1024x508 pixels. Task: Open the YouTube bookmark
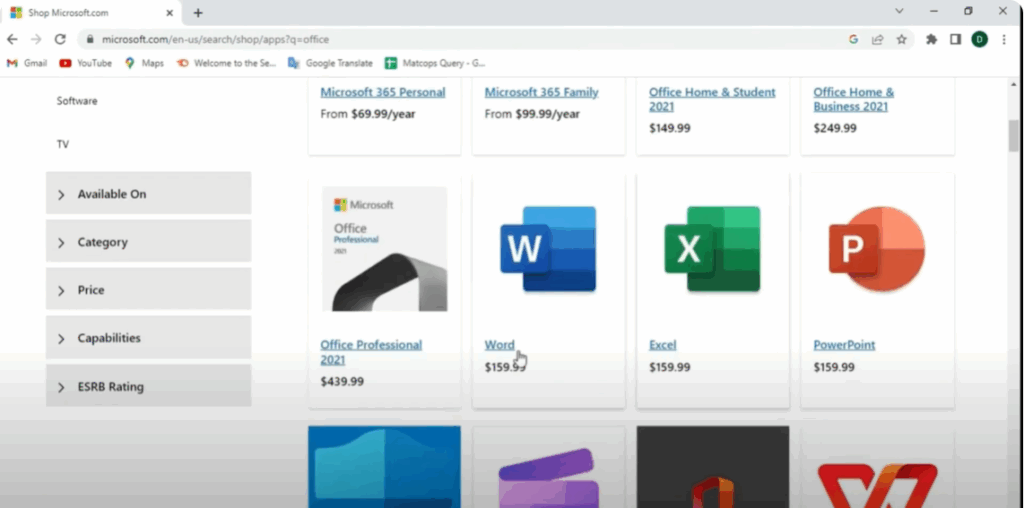tap(86, 63)
